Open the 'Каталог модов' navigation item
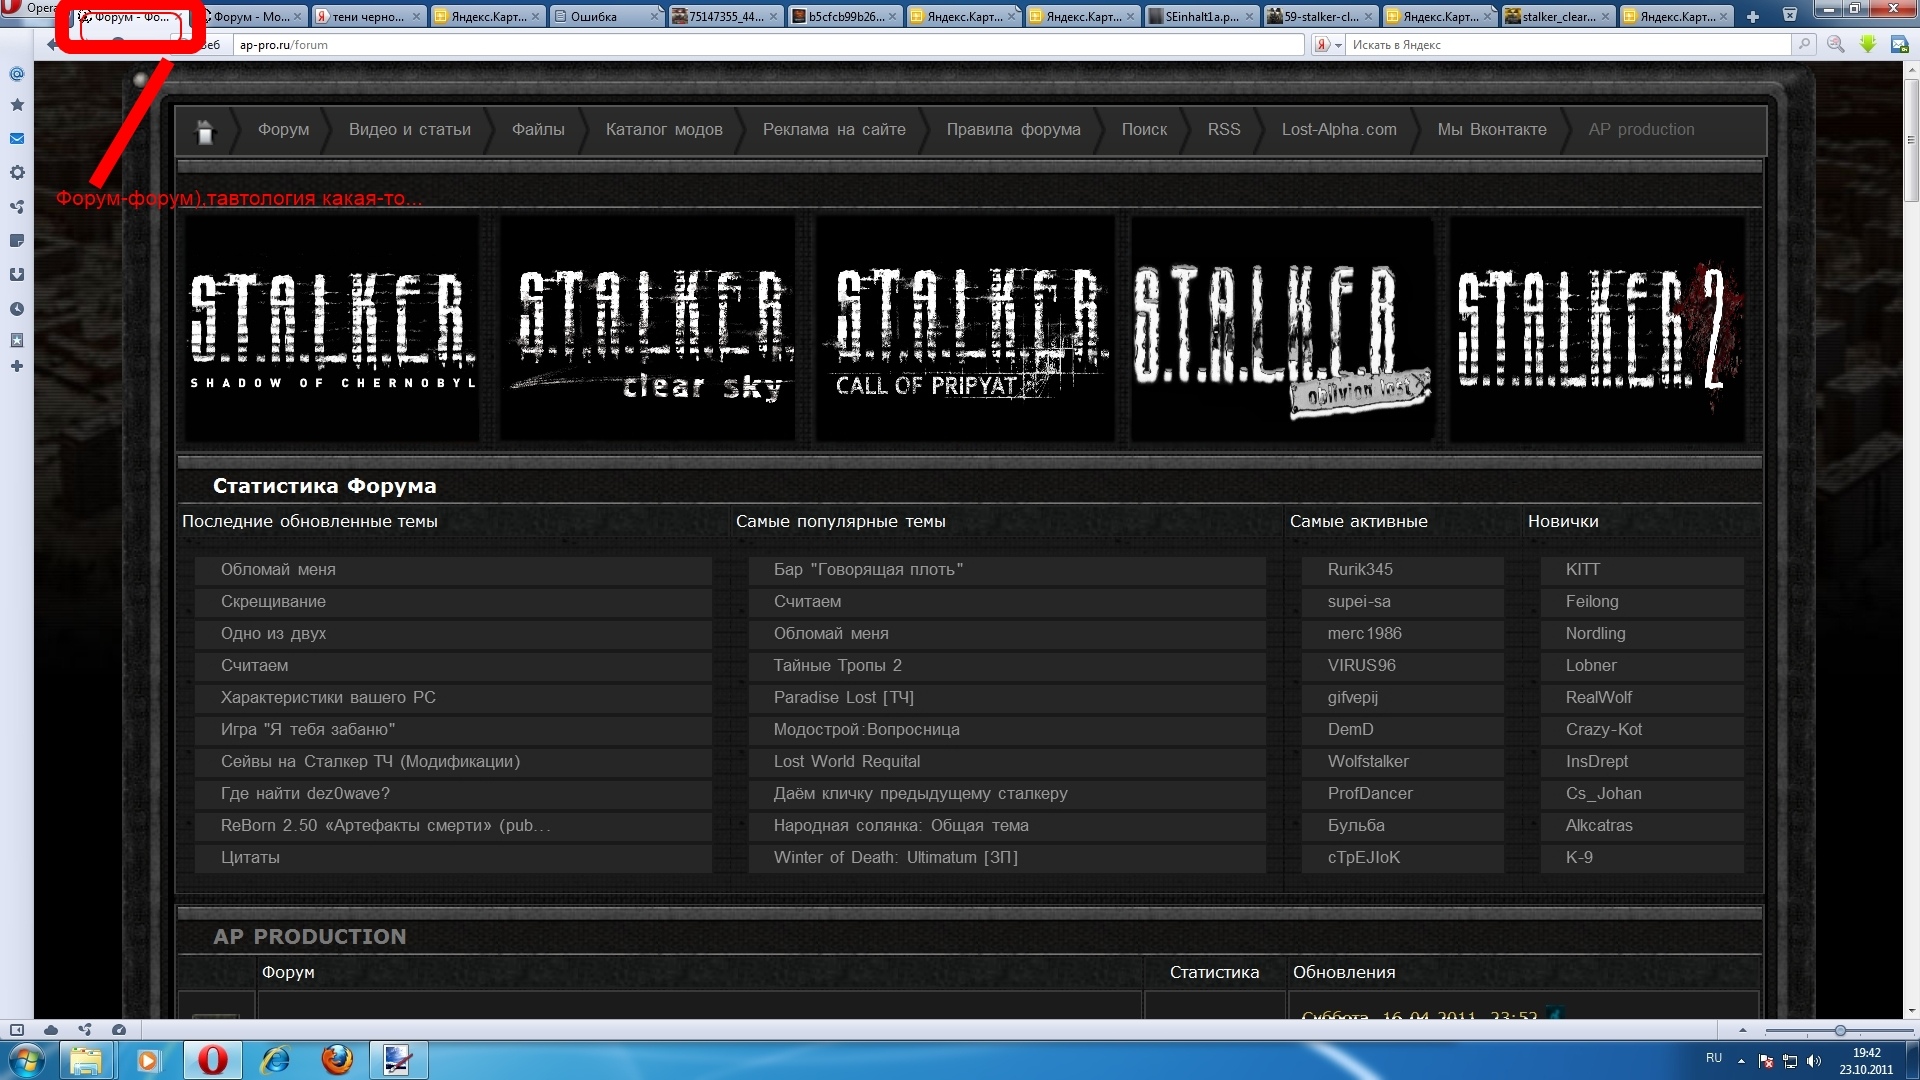The image size is (1920, 1080). click(x=664, y=130)
